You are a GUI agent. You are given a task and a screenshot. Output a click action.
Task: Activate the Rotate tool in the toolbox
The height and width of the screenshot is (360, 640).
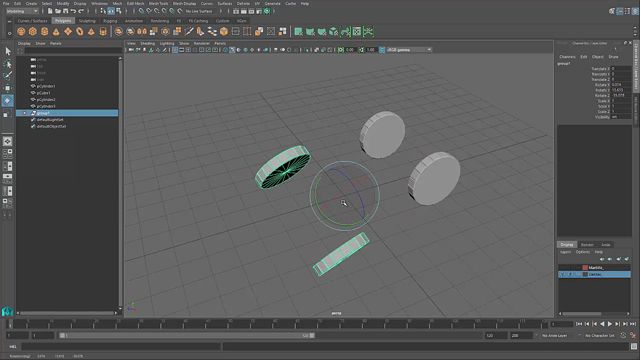tap(8, 100)
